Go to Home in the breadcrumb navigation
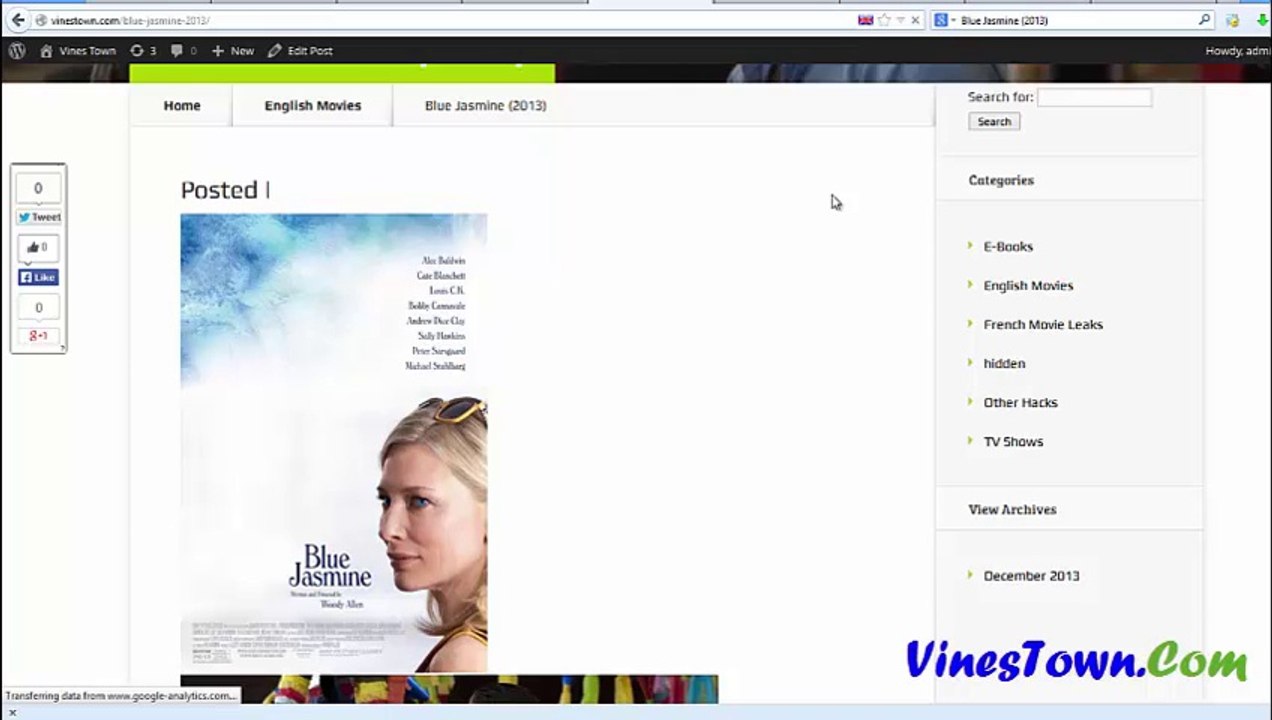 tap(182, 105)
